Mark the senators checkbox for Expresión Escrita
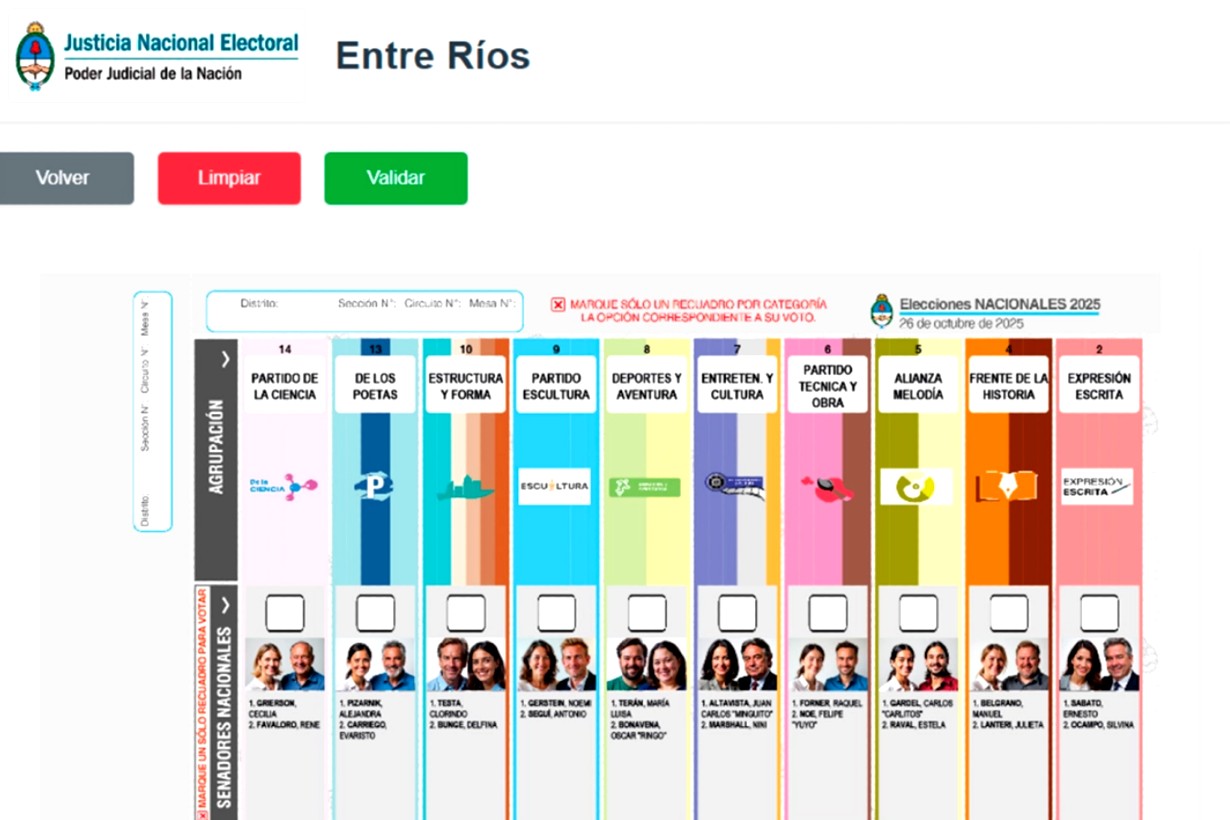The width and height of the screenshot is (1230, 820). pyautogui.click(x=1099, y=613)
